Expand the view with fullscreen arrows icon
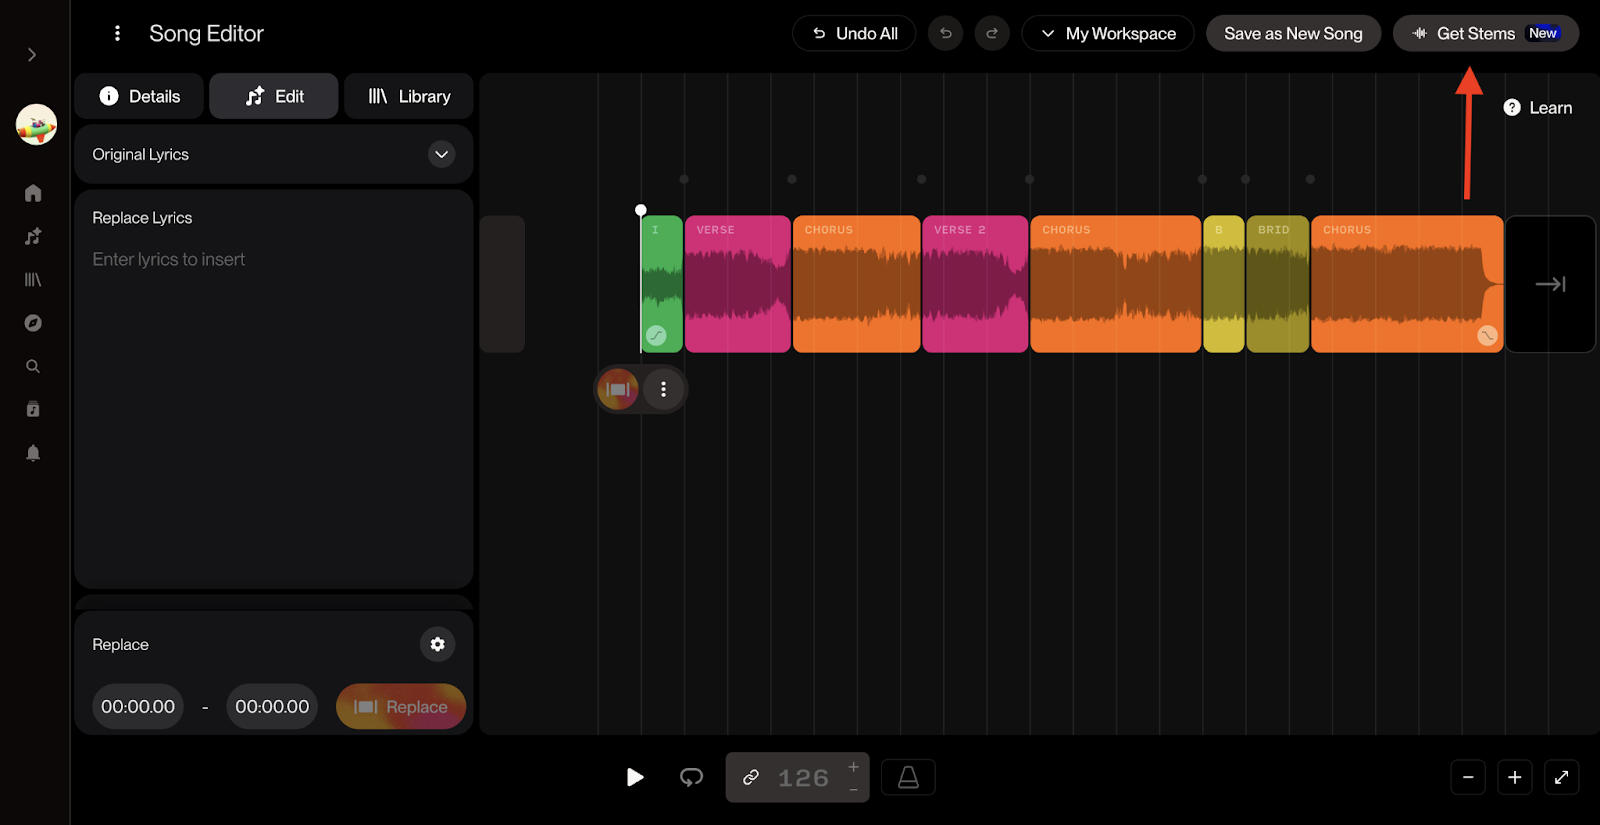Viewport: 1600px width, 825px height. tap(1561, 777)
